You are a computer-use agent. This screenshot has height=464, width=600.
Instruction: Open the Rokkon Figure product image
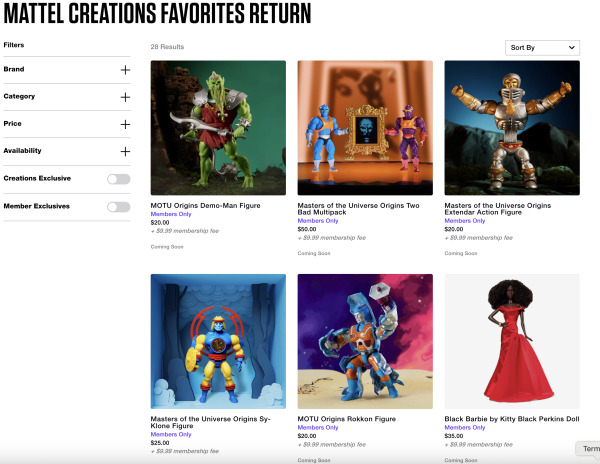pos(365,341)
